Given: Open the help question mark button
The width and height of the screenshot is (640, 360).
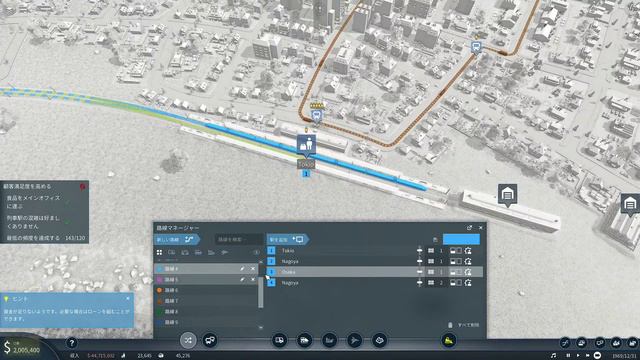Looking at the screenshot, I should coord(71,343).
